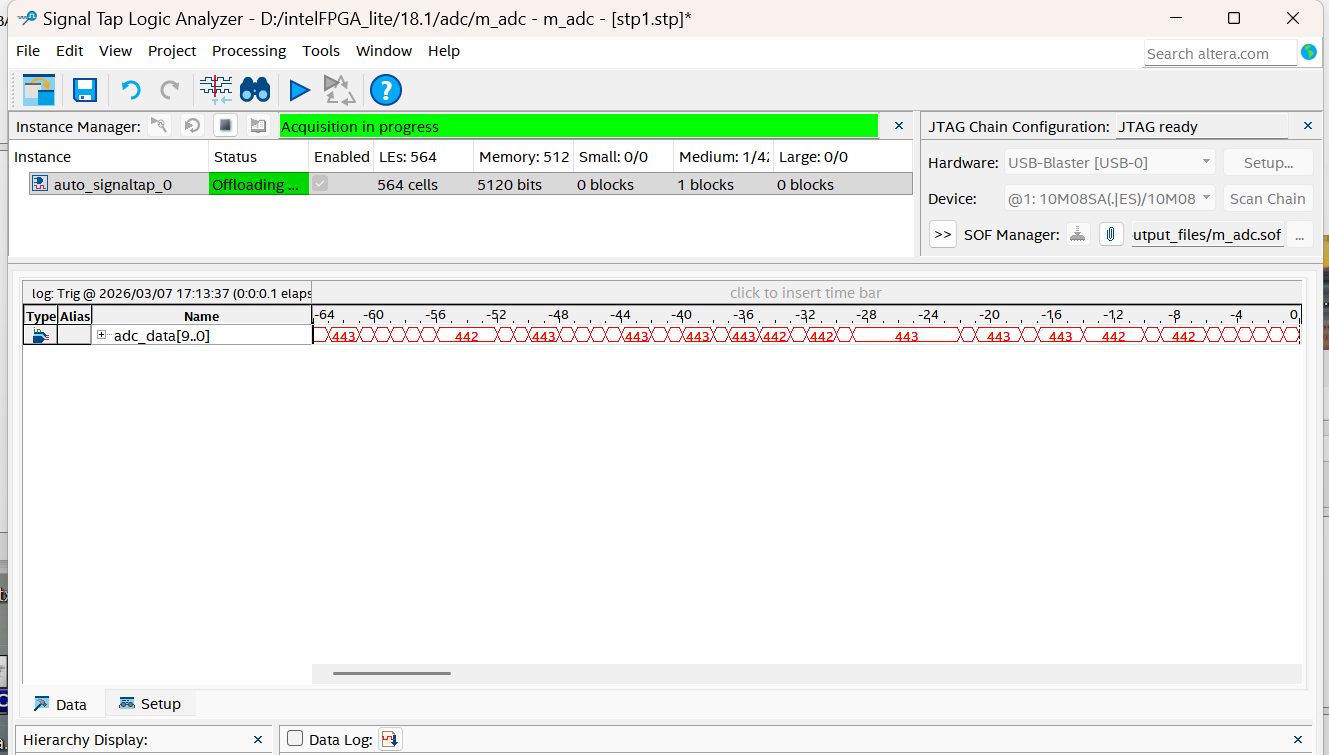1329x755 pixels.
Task: Switch to the Setup tab
Action: (150, 704)
